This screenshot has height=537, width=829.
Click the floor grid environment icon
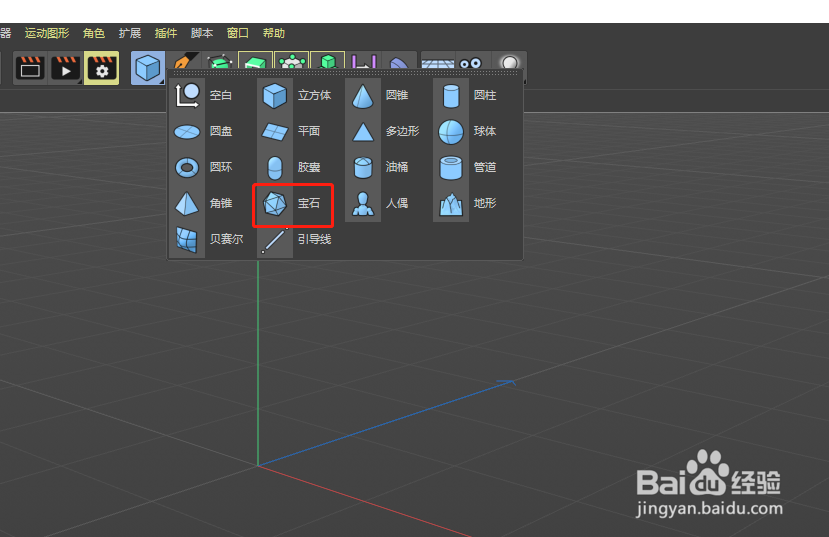point(438,61)
